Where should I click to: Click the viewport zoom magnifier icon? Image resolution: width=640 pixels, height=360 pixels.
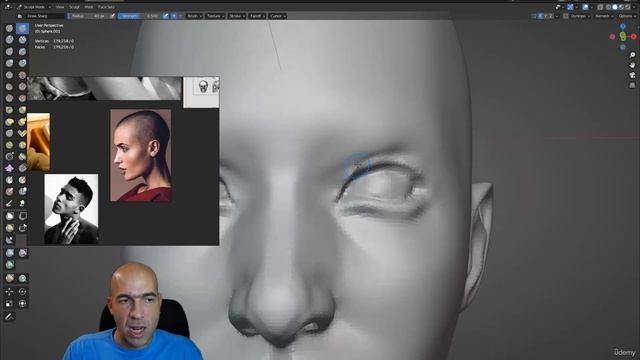632,55
